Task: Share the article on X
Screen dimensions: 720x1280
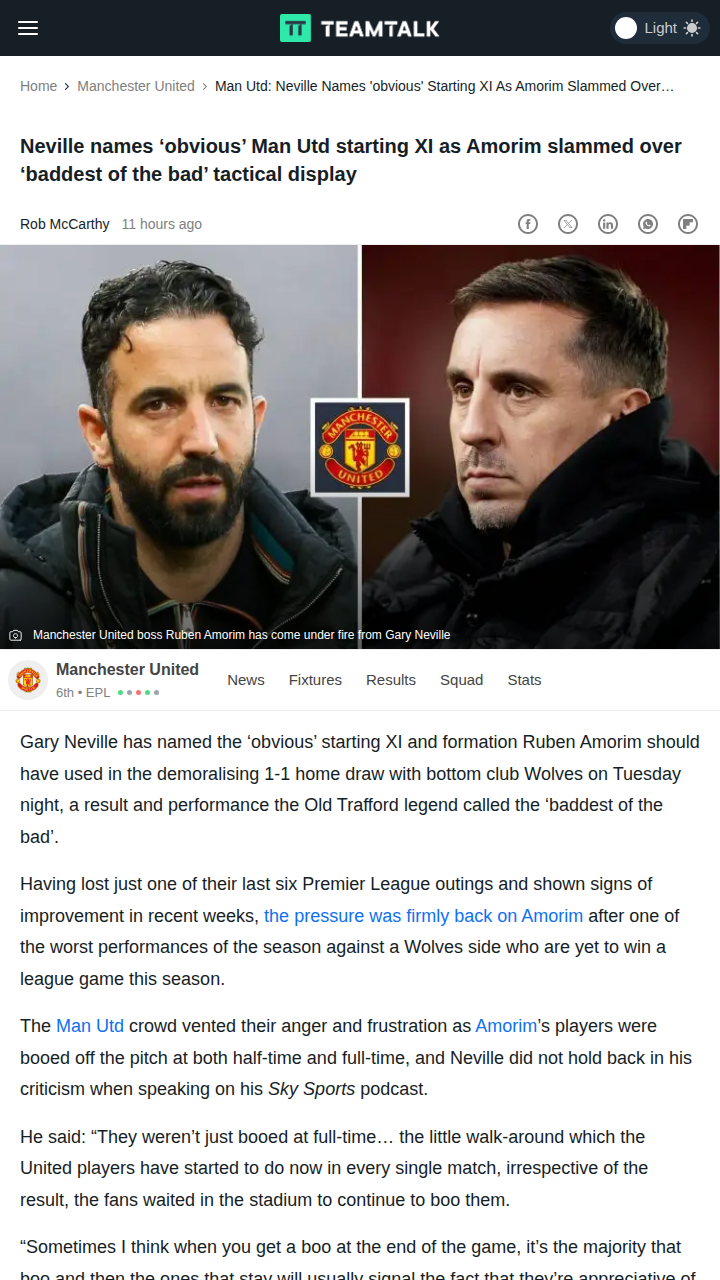Action: tap(568, 224)
